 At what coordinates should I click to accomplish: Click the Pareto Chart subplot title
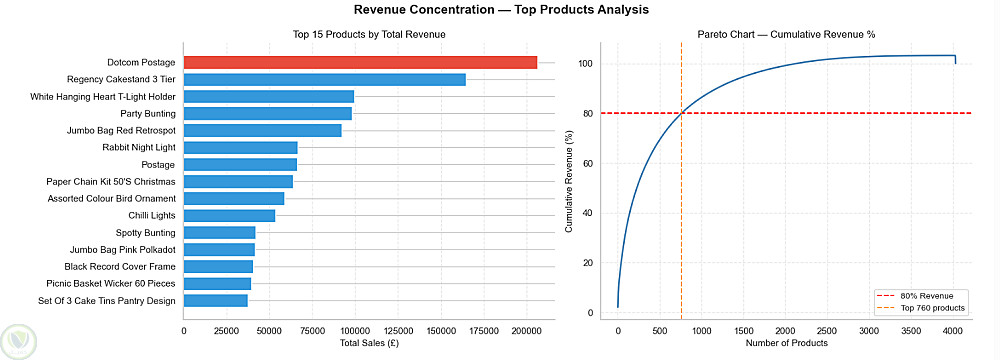[x=786, y=34]
